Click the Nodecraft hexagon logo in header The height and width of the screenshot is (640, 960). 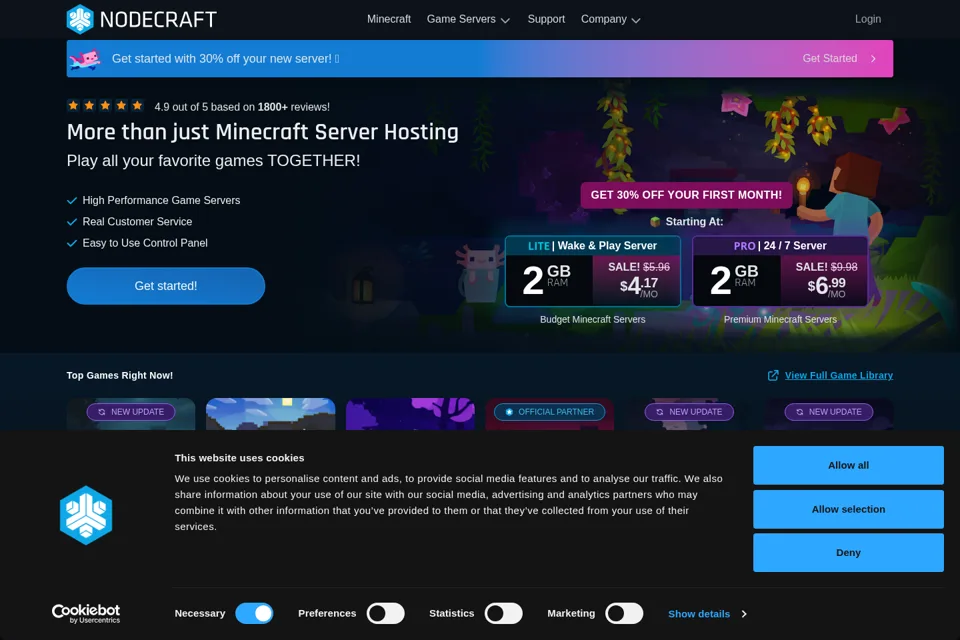point(80,19)
